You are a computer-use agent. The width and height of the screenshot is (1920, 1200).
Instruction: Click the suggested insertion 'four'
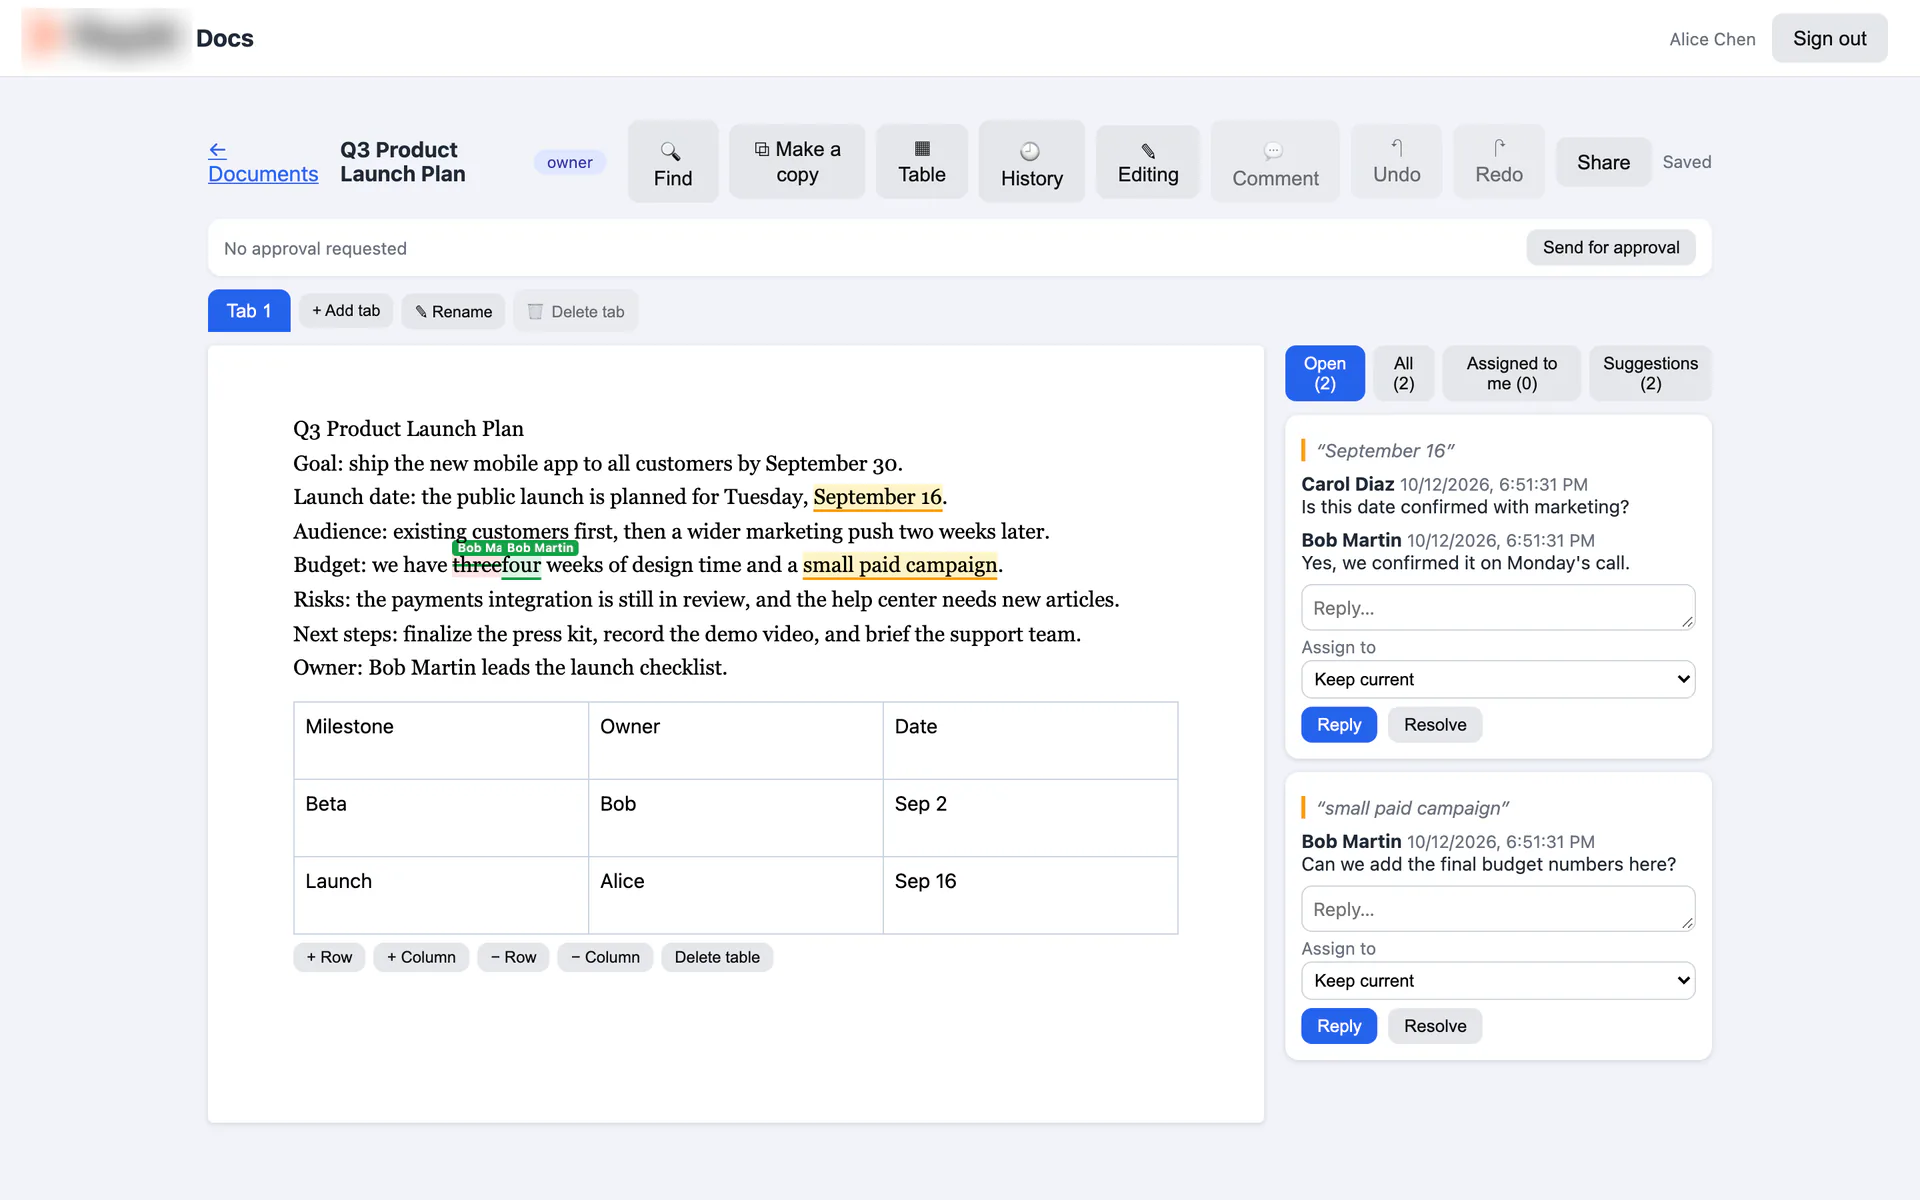pos(521,566)
